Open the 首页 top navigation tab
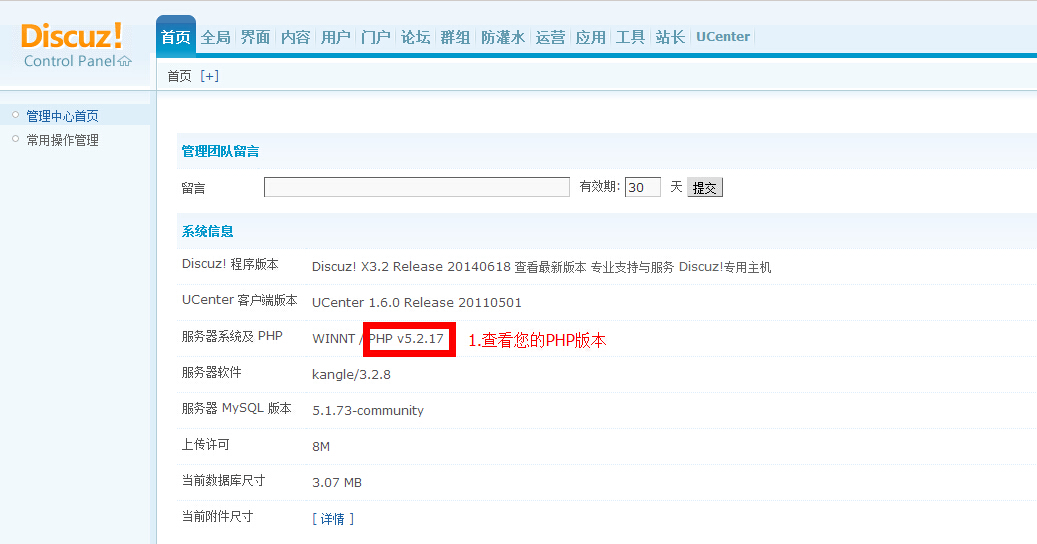Screen dimensions: 1037x544 click(176, 37)
